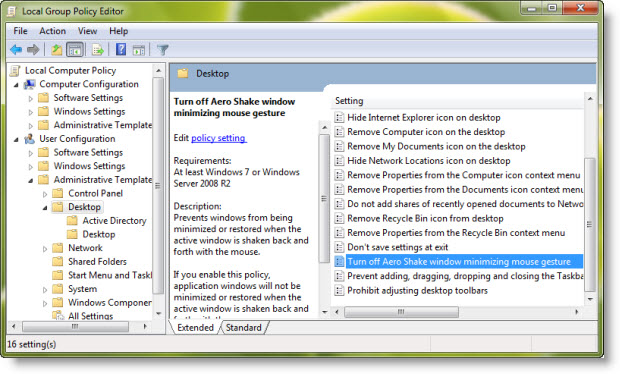Toggle Show/Hide Console Tree toolbar icon
The width and height of the screenshot is (620, 374).
point(75,50)
